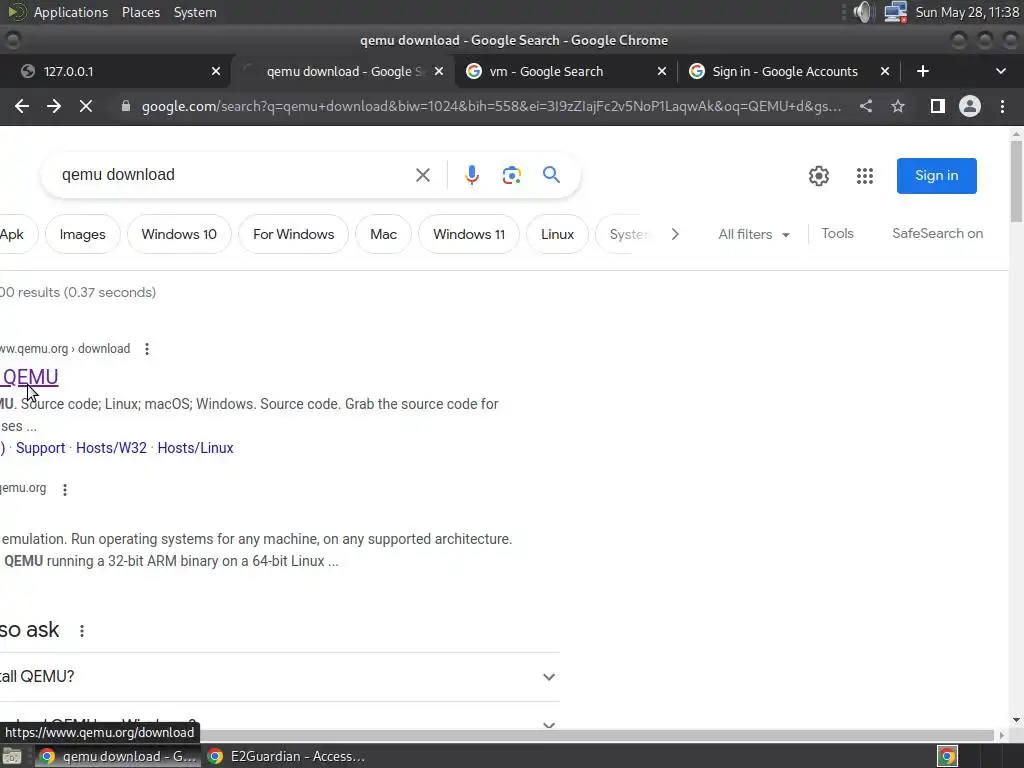Close the vm - Google Search tab
This screenshot has height=768, width=1024.
coord(662,71)
